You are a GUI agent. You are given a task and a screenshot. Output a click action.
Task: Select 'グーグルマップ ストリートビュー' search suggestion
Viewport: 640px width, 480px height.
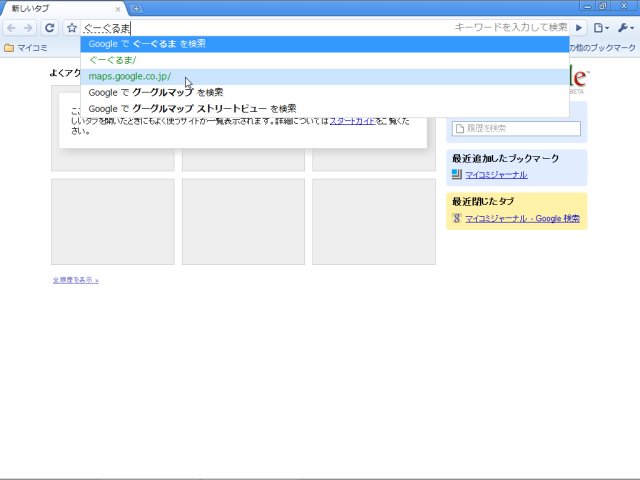click(x=324, y=109)
